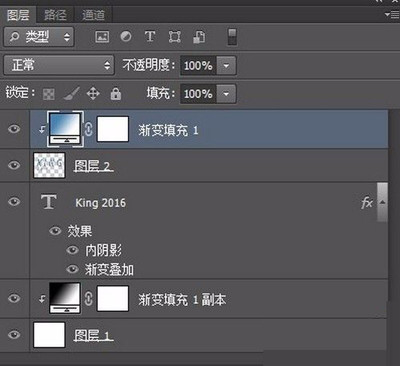
Task: Toggle visibility of 渐变叠加 effect
Action: click(72, 269)
